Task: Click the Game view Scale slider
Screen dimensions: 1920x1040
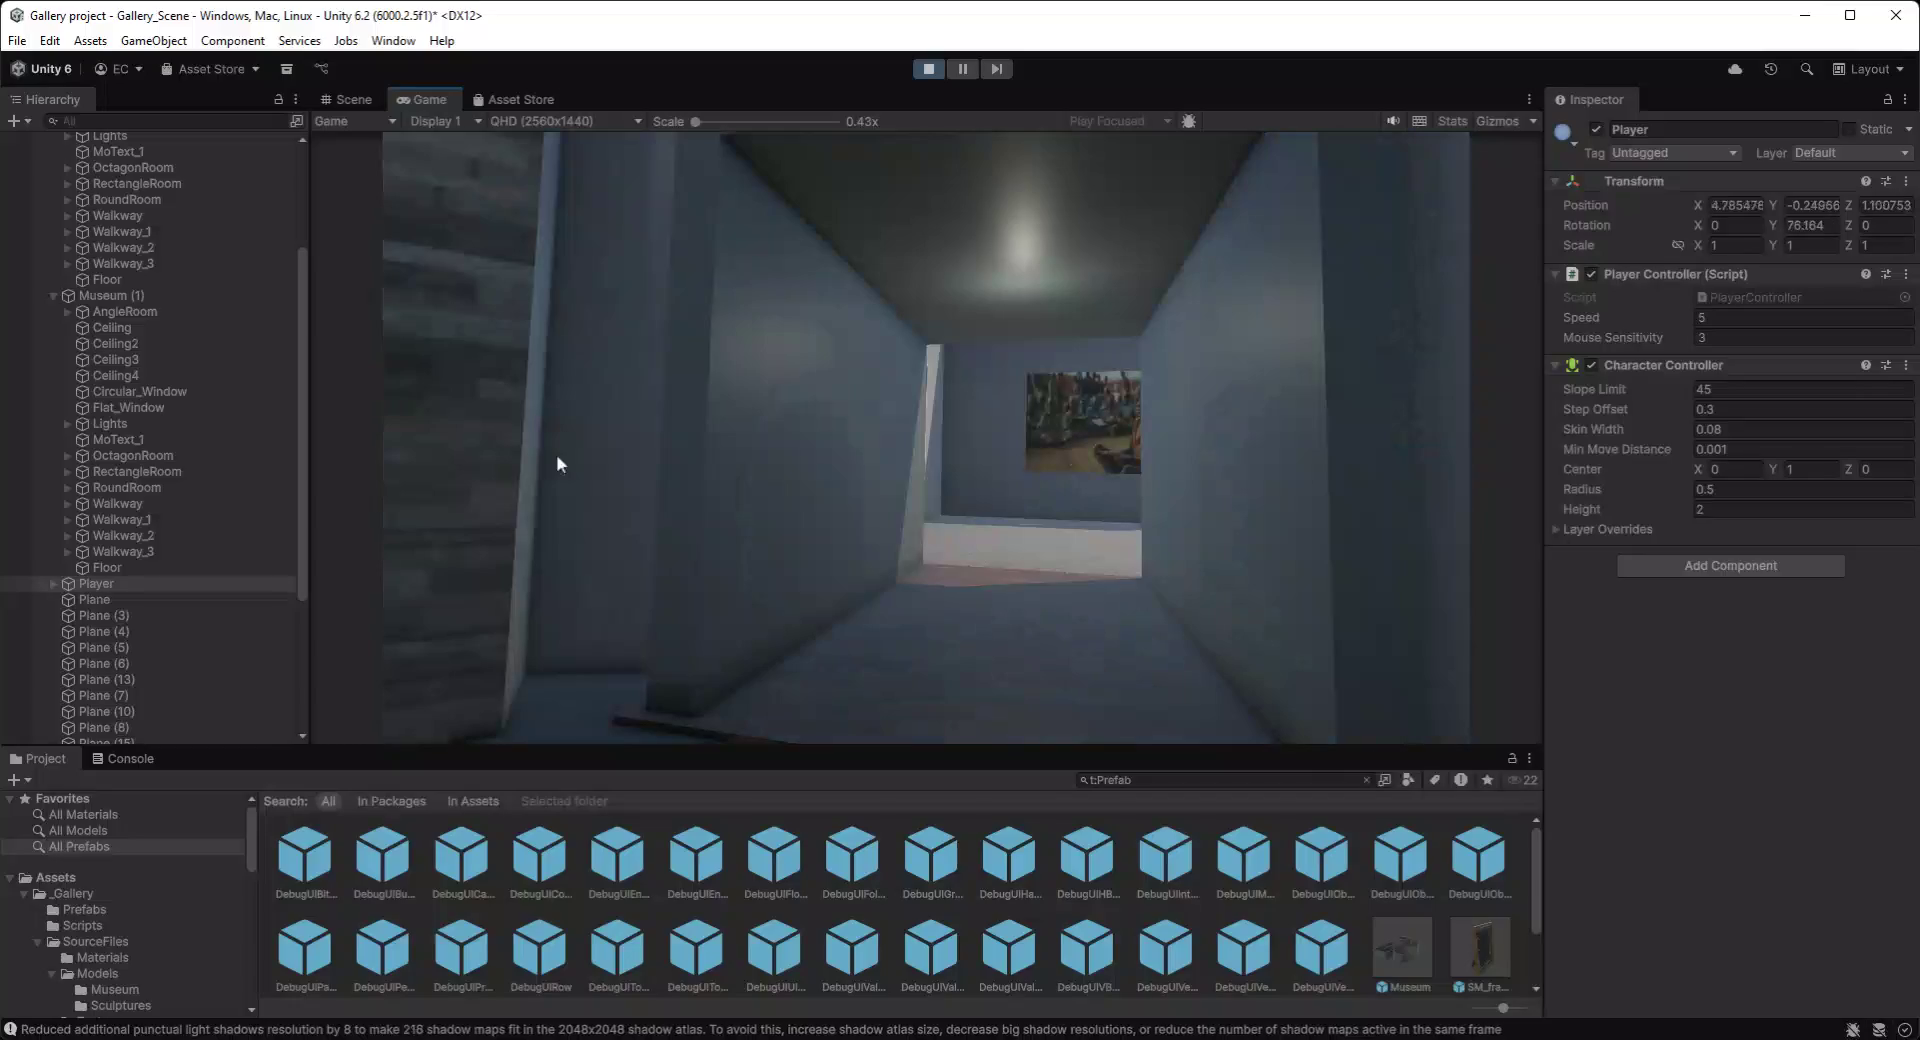Action: [767, 122]
